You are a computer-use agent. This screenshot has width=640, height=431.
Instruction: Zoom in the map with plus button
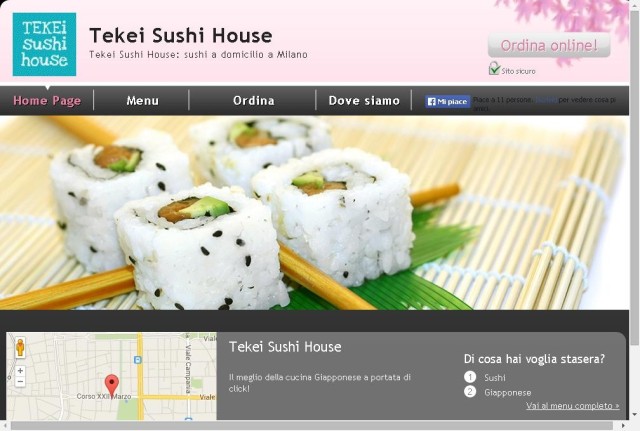(20, 371)
